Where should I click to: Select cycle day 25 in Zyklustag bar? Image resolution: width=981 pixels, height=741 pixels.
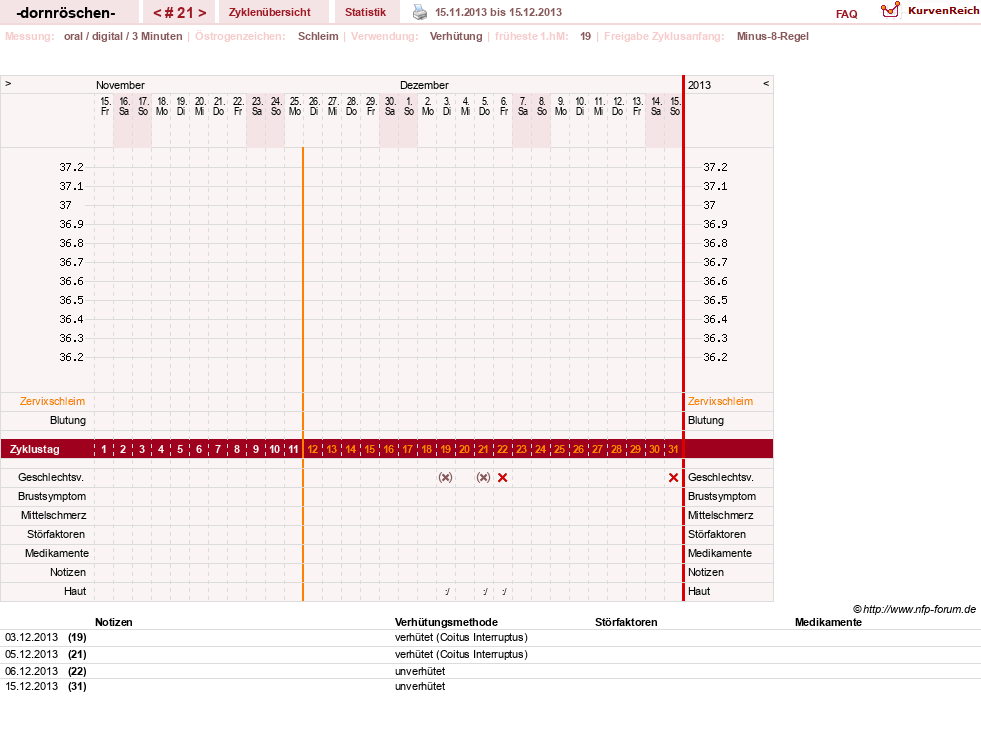coord(559,449)
